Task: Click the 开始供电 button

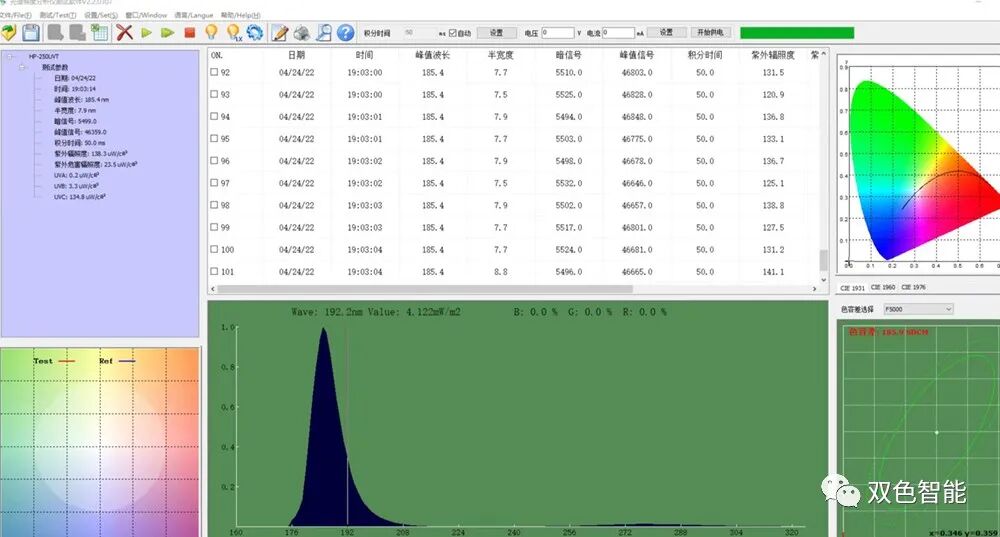Action: [710, 32]
